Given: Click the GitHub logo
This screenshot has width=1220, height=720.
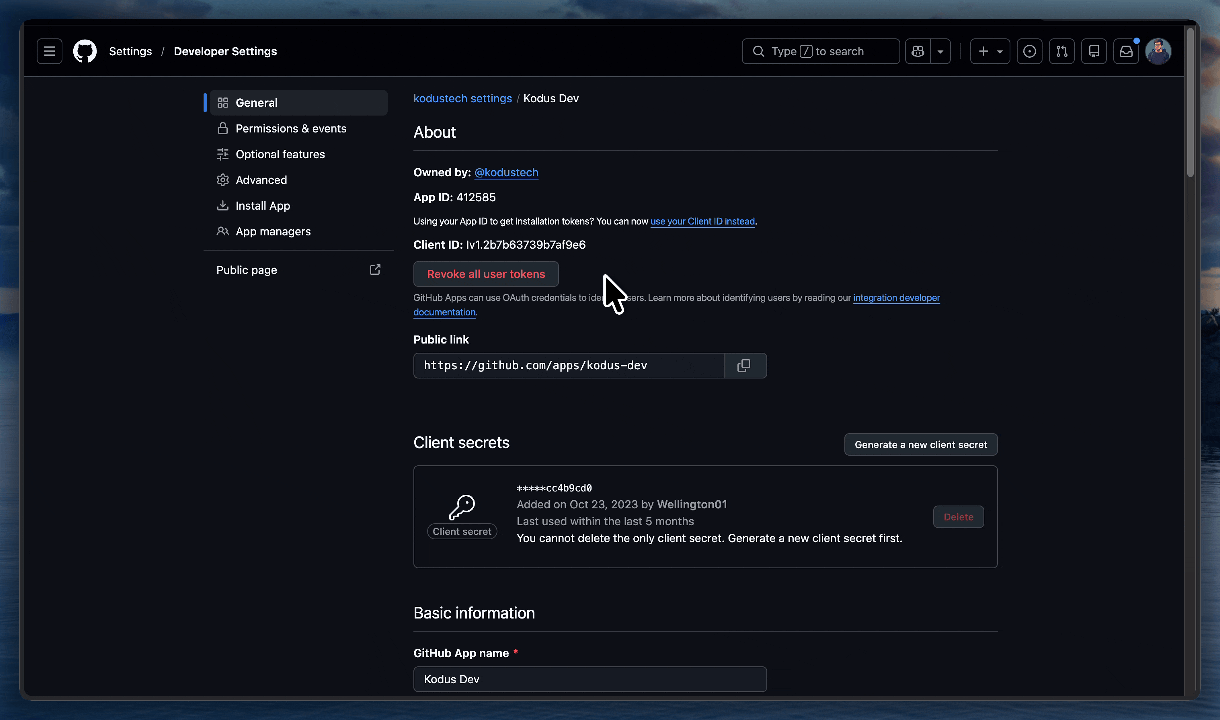Looking at the screenshot, I should pos(85,51).
